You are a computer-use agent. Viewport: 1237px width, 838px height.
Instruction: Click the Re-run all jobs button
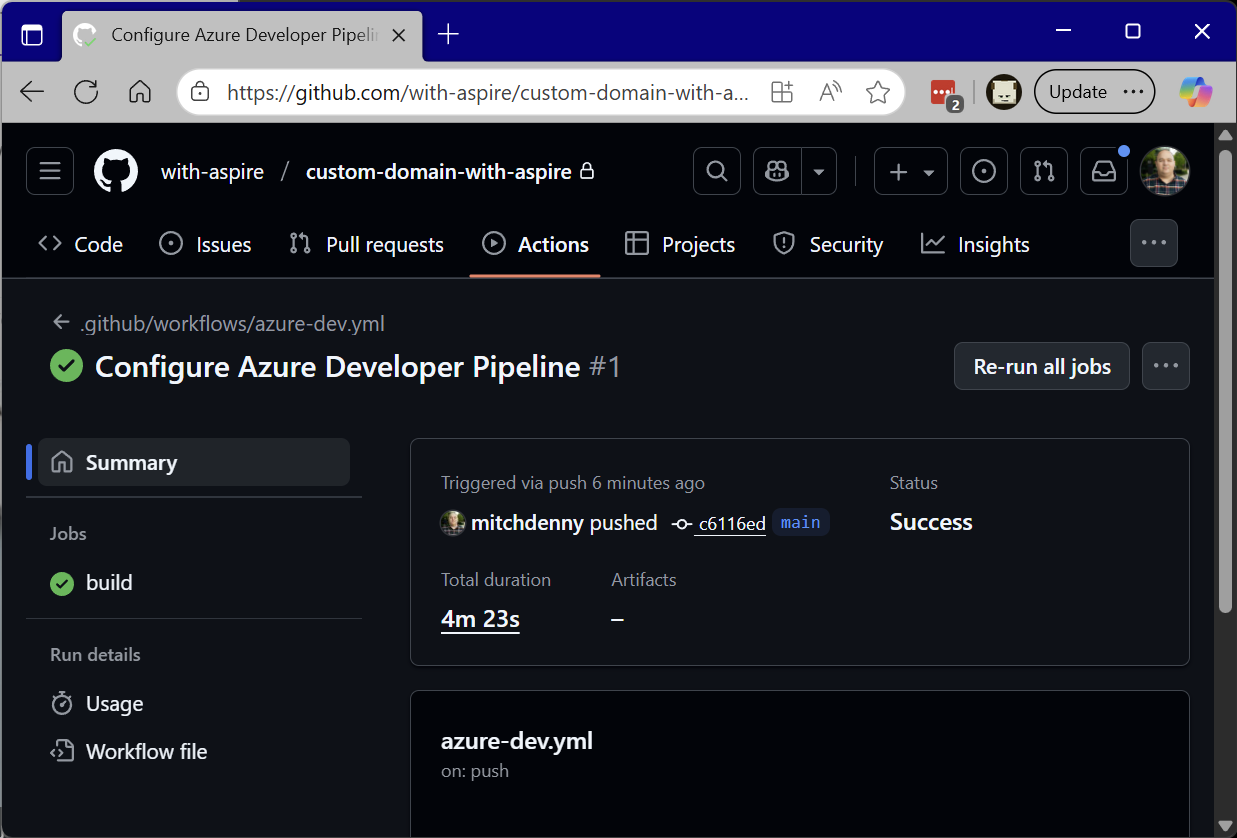click(1042, 366)
